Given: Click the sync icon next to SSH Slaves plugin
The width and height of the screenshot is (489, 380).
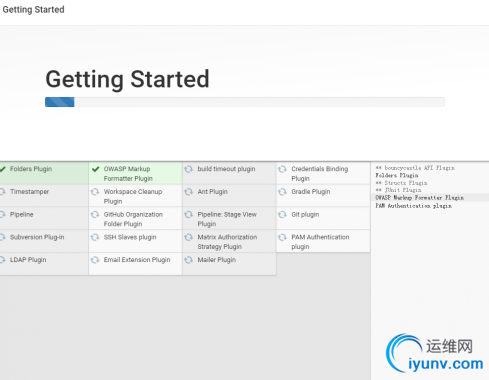Looking at the screenshot, I should [x=95, y=237].
